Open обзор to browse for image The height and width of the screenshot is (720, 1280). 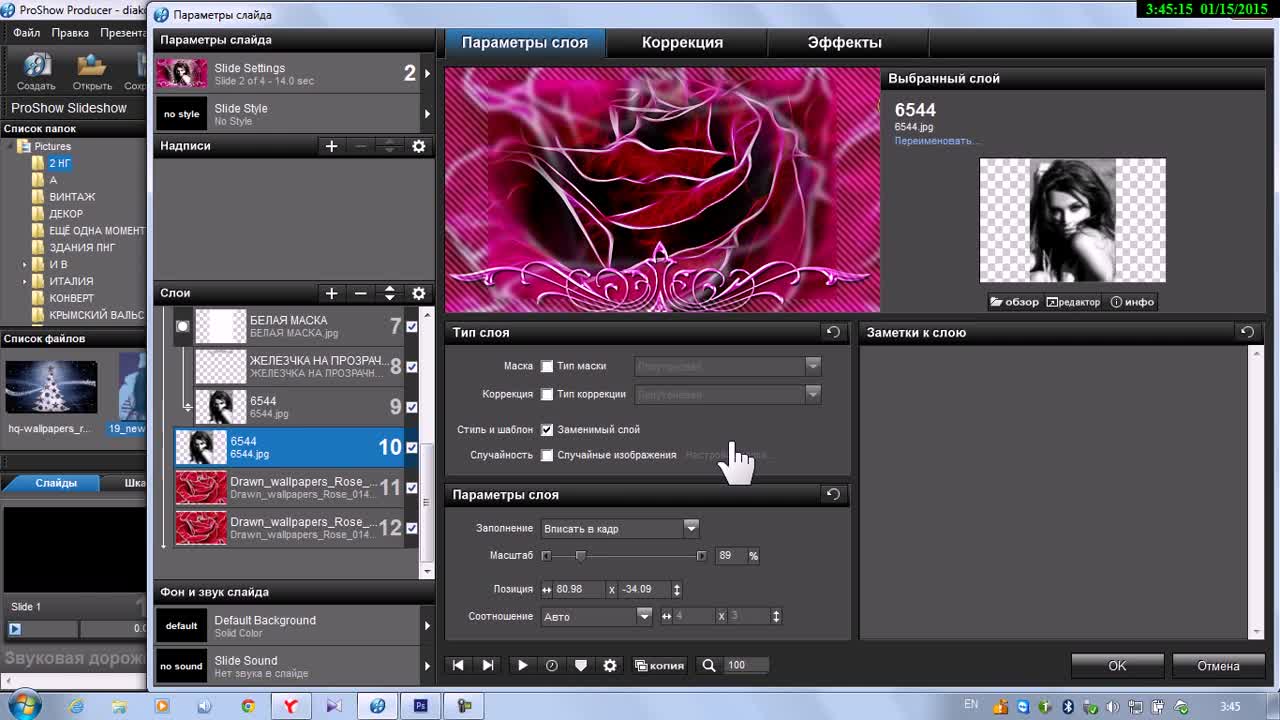coord(1014,302)
